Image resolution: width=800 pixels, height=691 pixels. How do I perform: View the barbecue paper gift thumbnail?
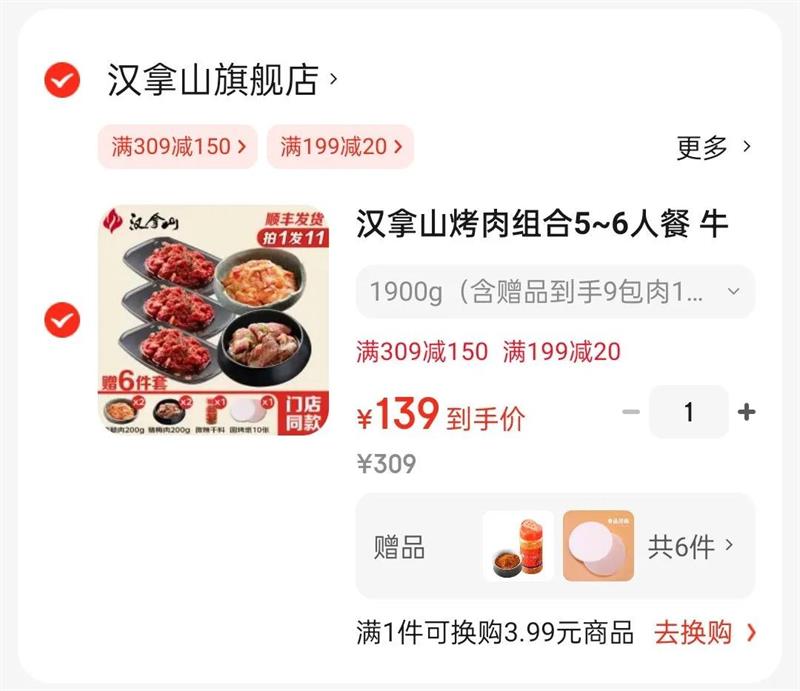pyautogui.click(x=598, y=546)
